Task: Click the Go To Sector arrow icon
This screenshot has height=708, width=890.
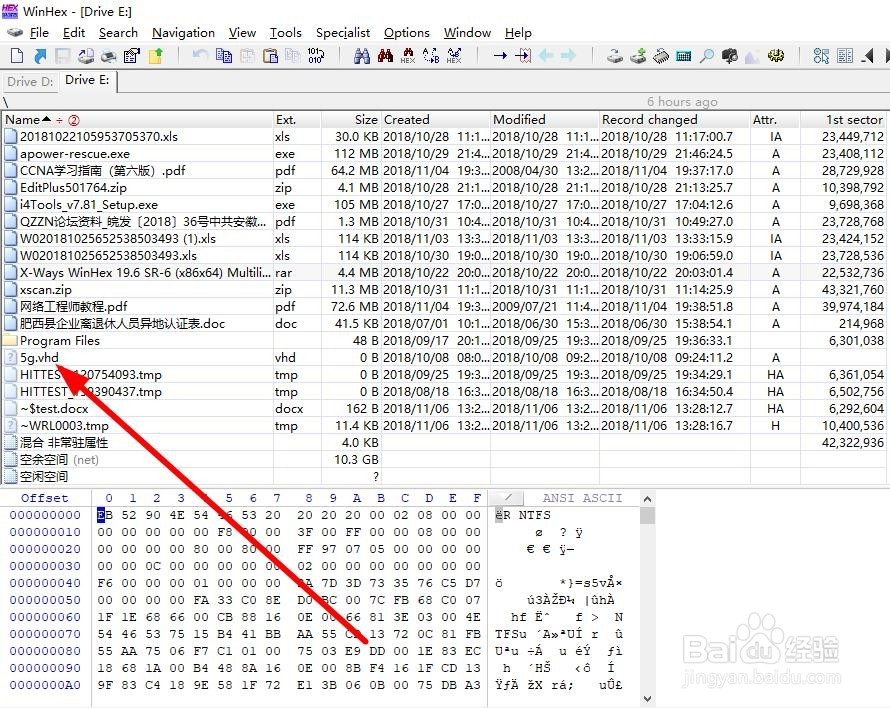Action: click(x=523, y=56)
